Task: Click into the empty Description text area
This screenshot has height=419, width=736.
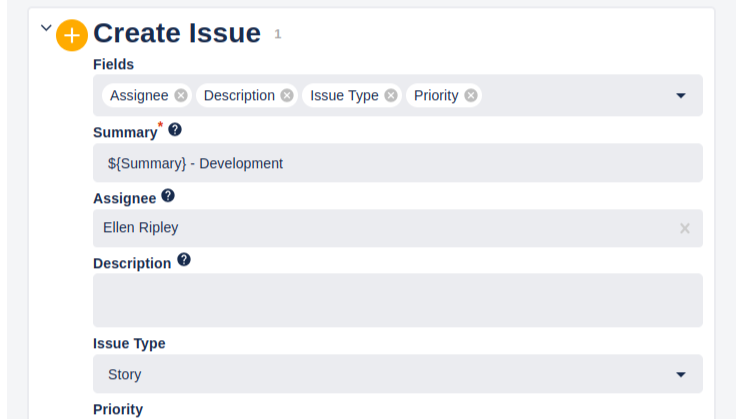Action: coord(397,300)
